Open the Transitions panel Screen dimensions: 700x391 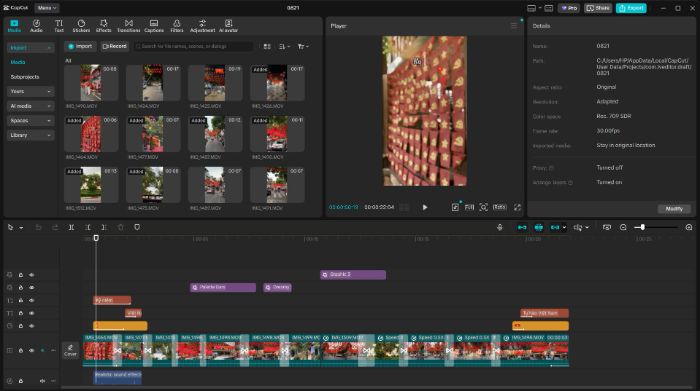tap(129, 26)
